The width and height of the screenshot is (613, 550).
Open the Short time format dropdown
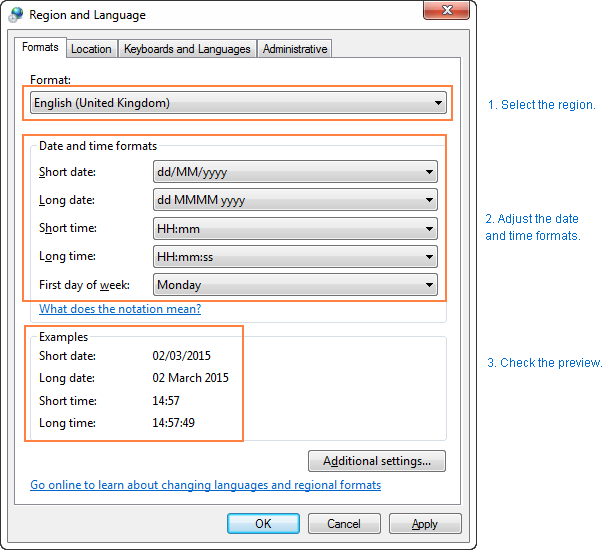pyautogui.click(x=296, y=229)
